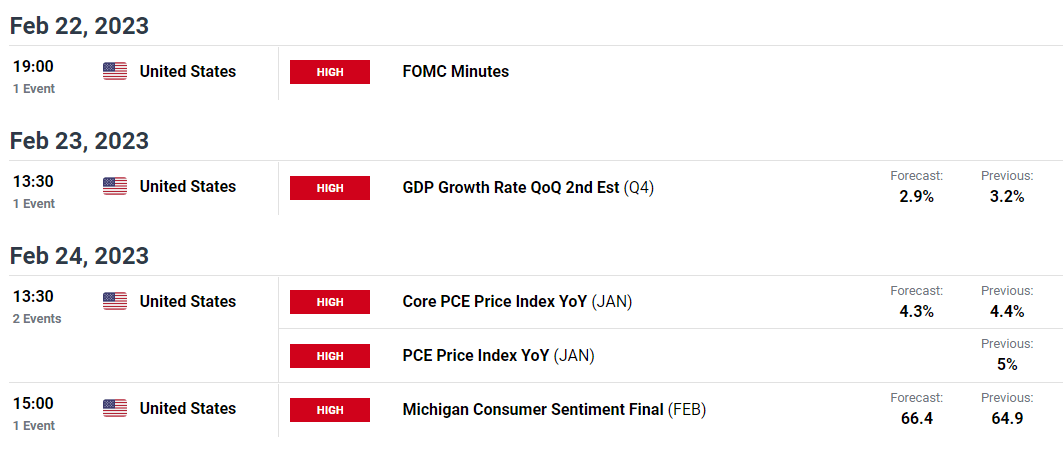Viewport: 1063px width, 453px height.
Task: Expand the 13:30 slot showing 2 Events
Action: (37, 307)
